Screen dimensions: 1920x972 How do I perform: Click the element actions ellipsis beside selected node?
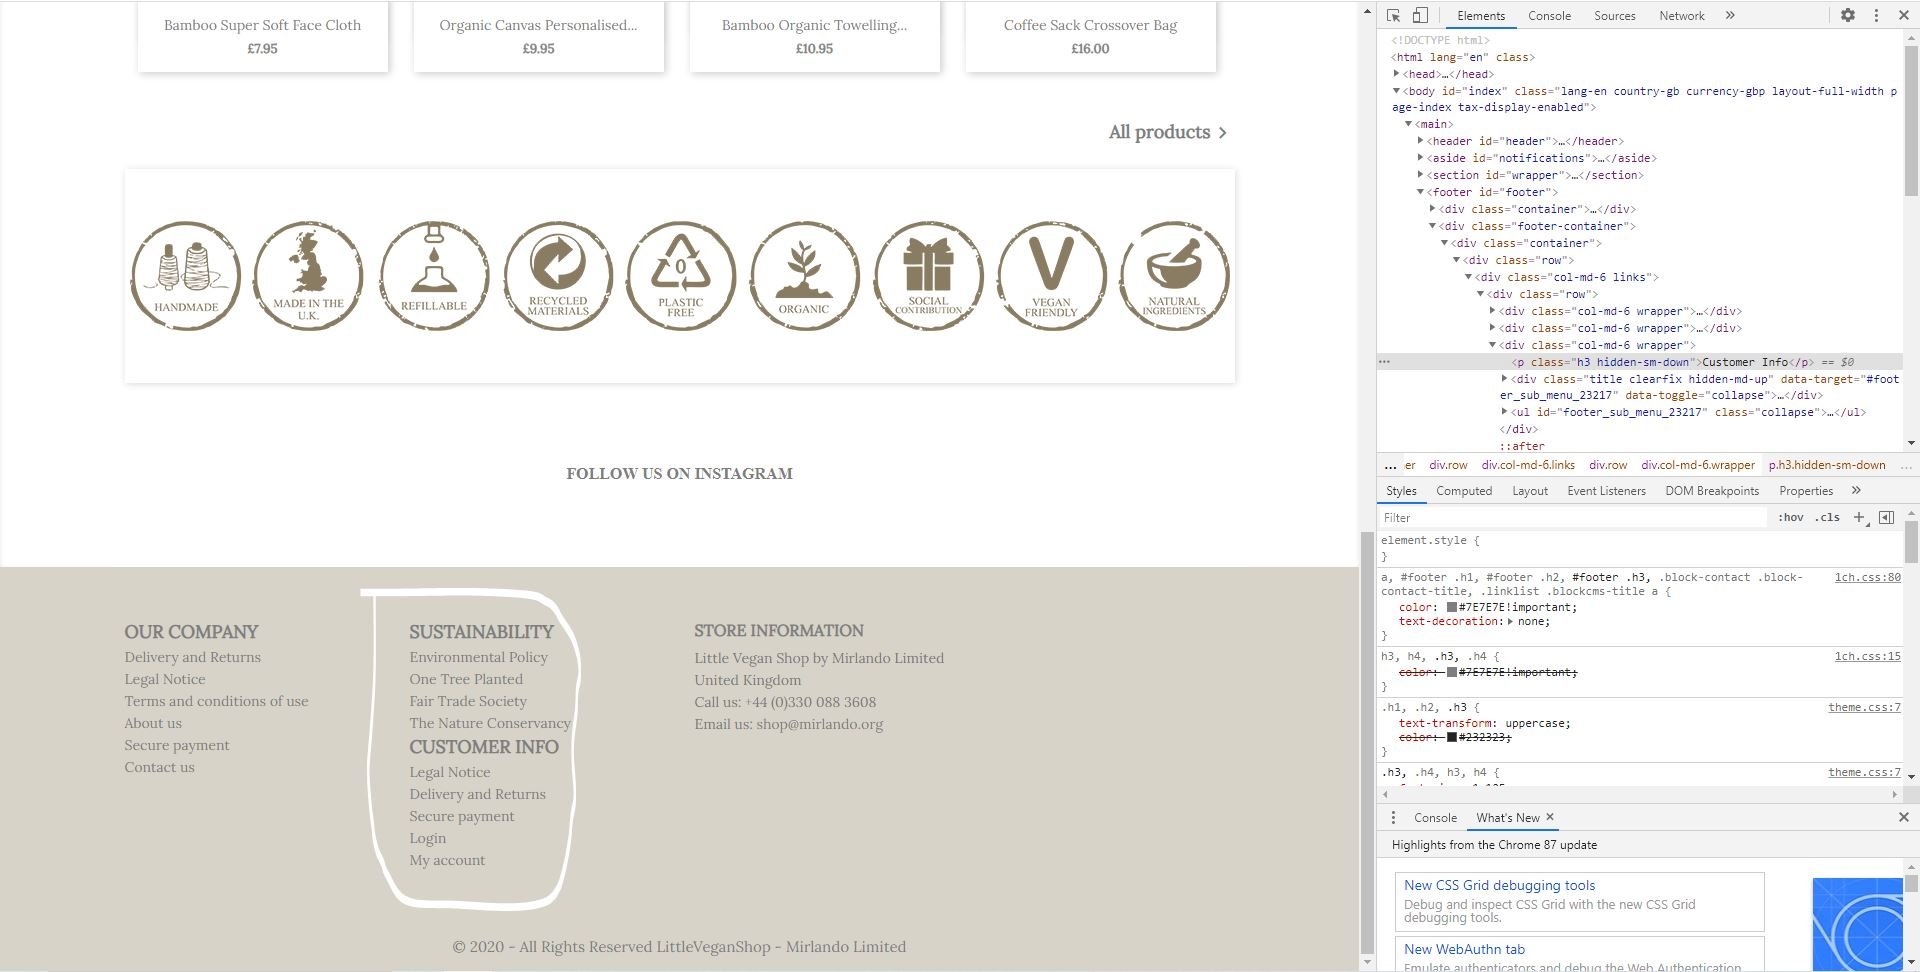1384,362
